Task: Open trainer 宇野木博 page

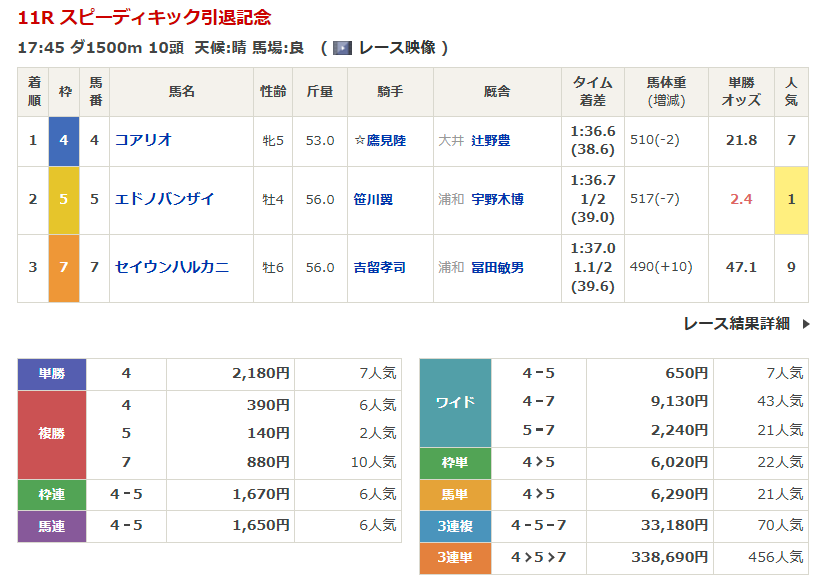Action: [497, 199]
